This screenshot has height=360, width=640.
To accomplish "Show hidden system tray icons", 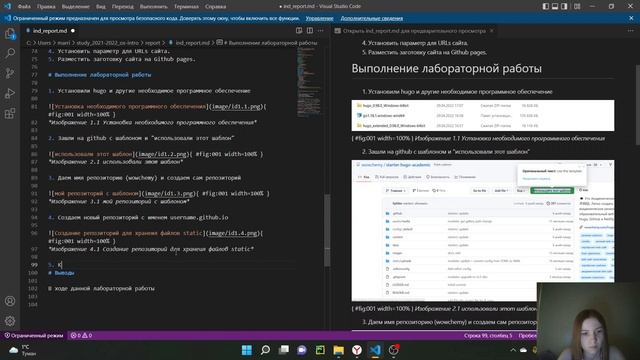I will [x=513, y=350].
